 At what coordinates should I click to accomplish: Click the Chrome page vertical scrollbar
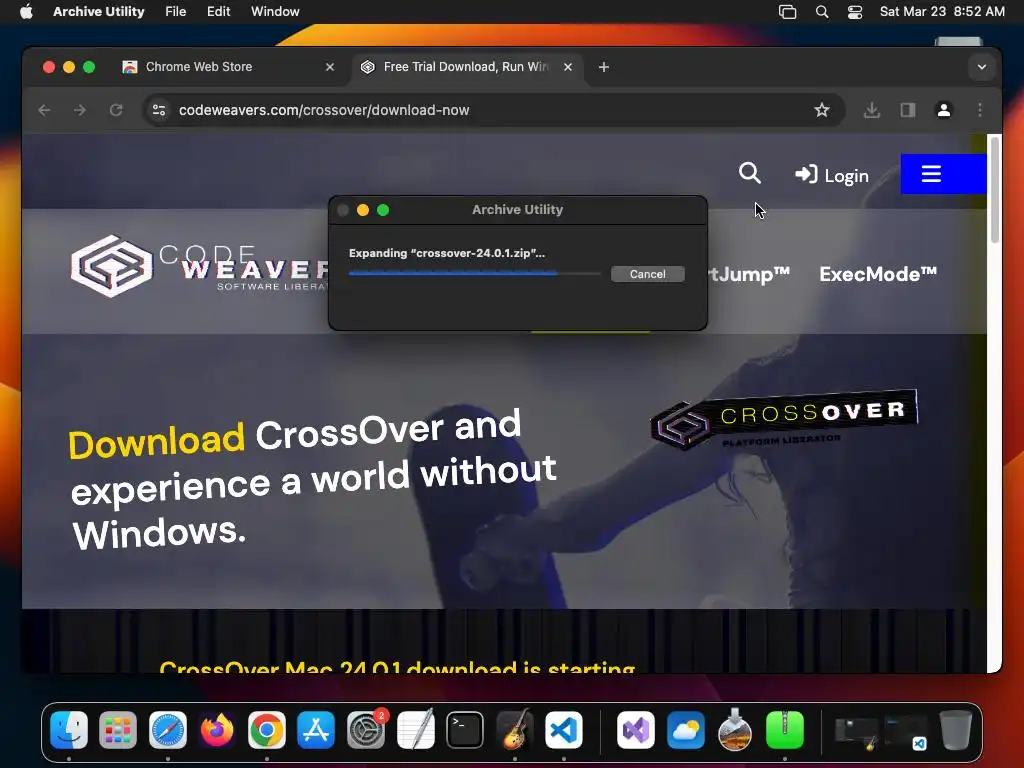click(x=994, y=189)
